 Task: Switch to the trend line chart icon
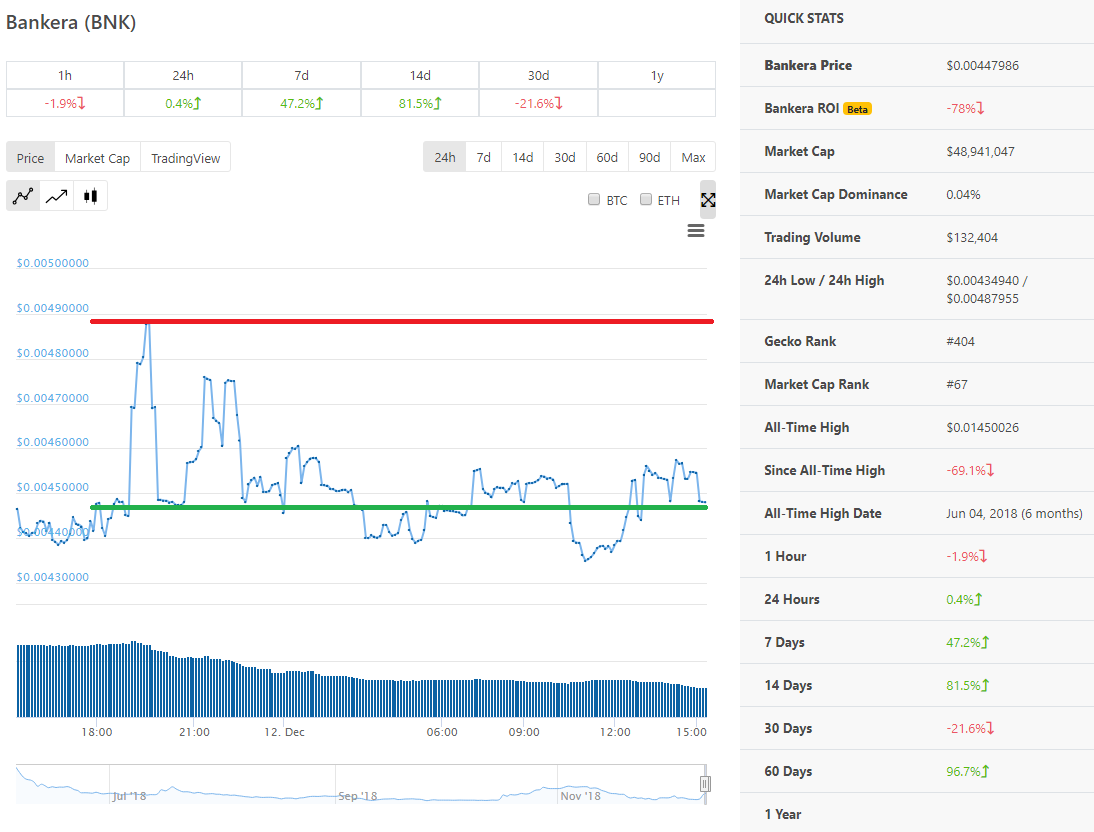point(57,196)
